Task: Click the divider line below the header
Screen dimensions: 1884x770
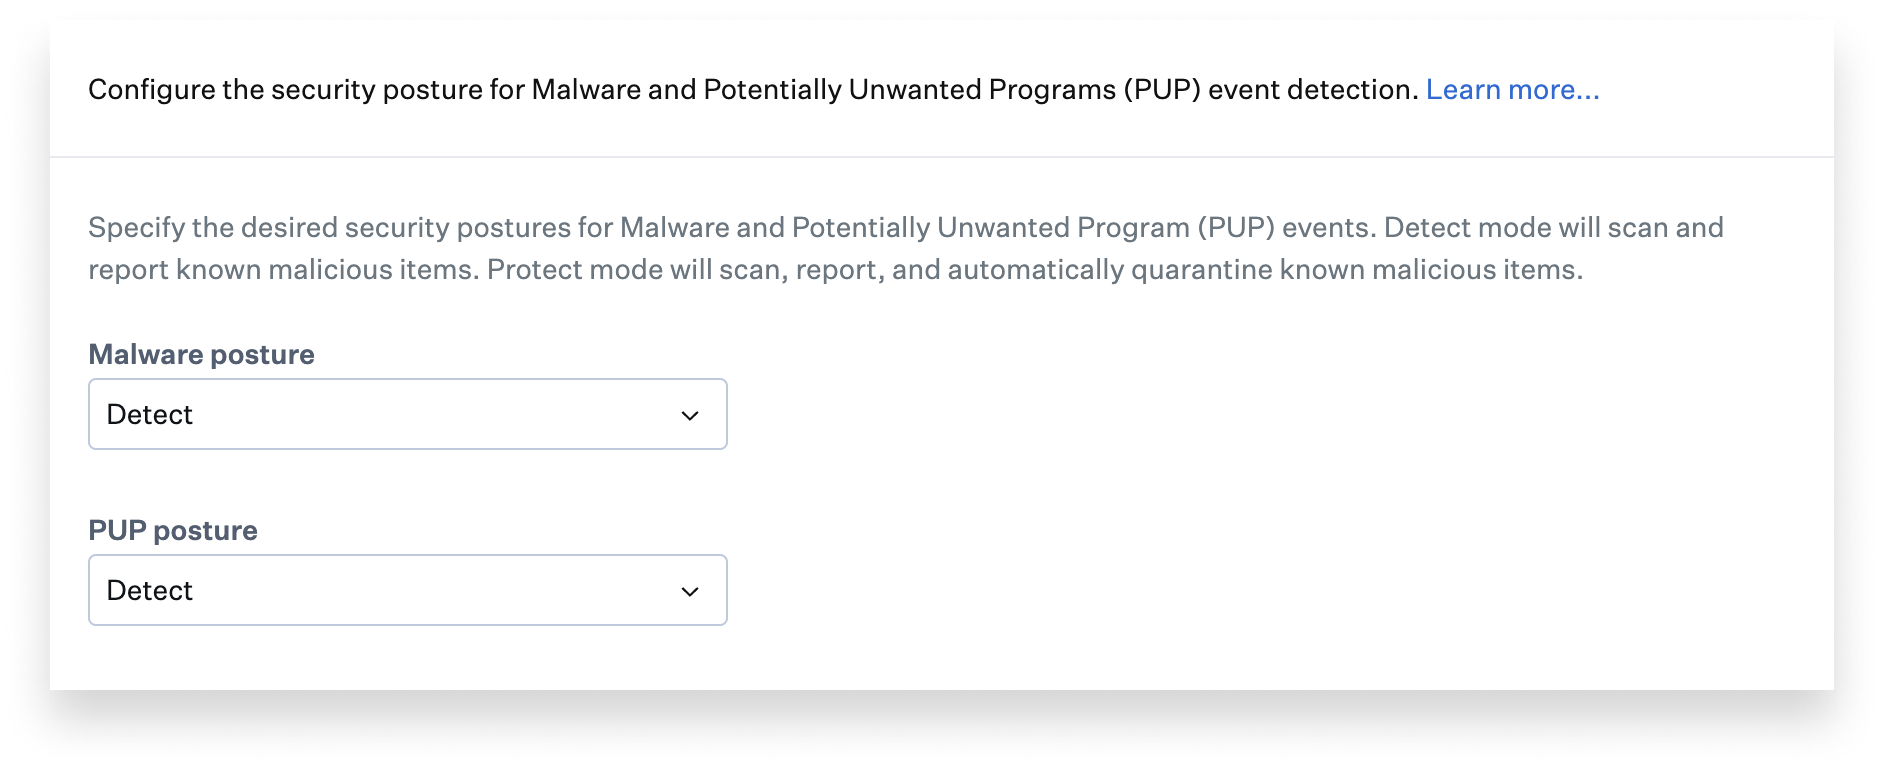Action: pyautogui.click(x=942, y=157)
